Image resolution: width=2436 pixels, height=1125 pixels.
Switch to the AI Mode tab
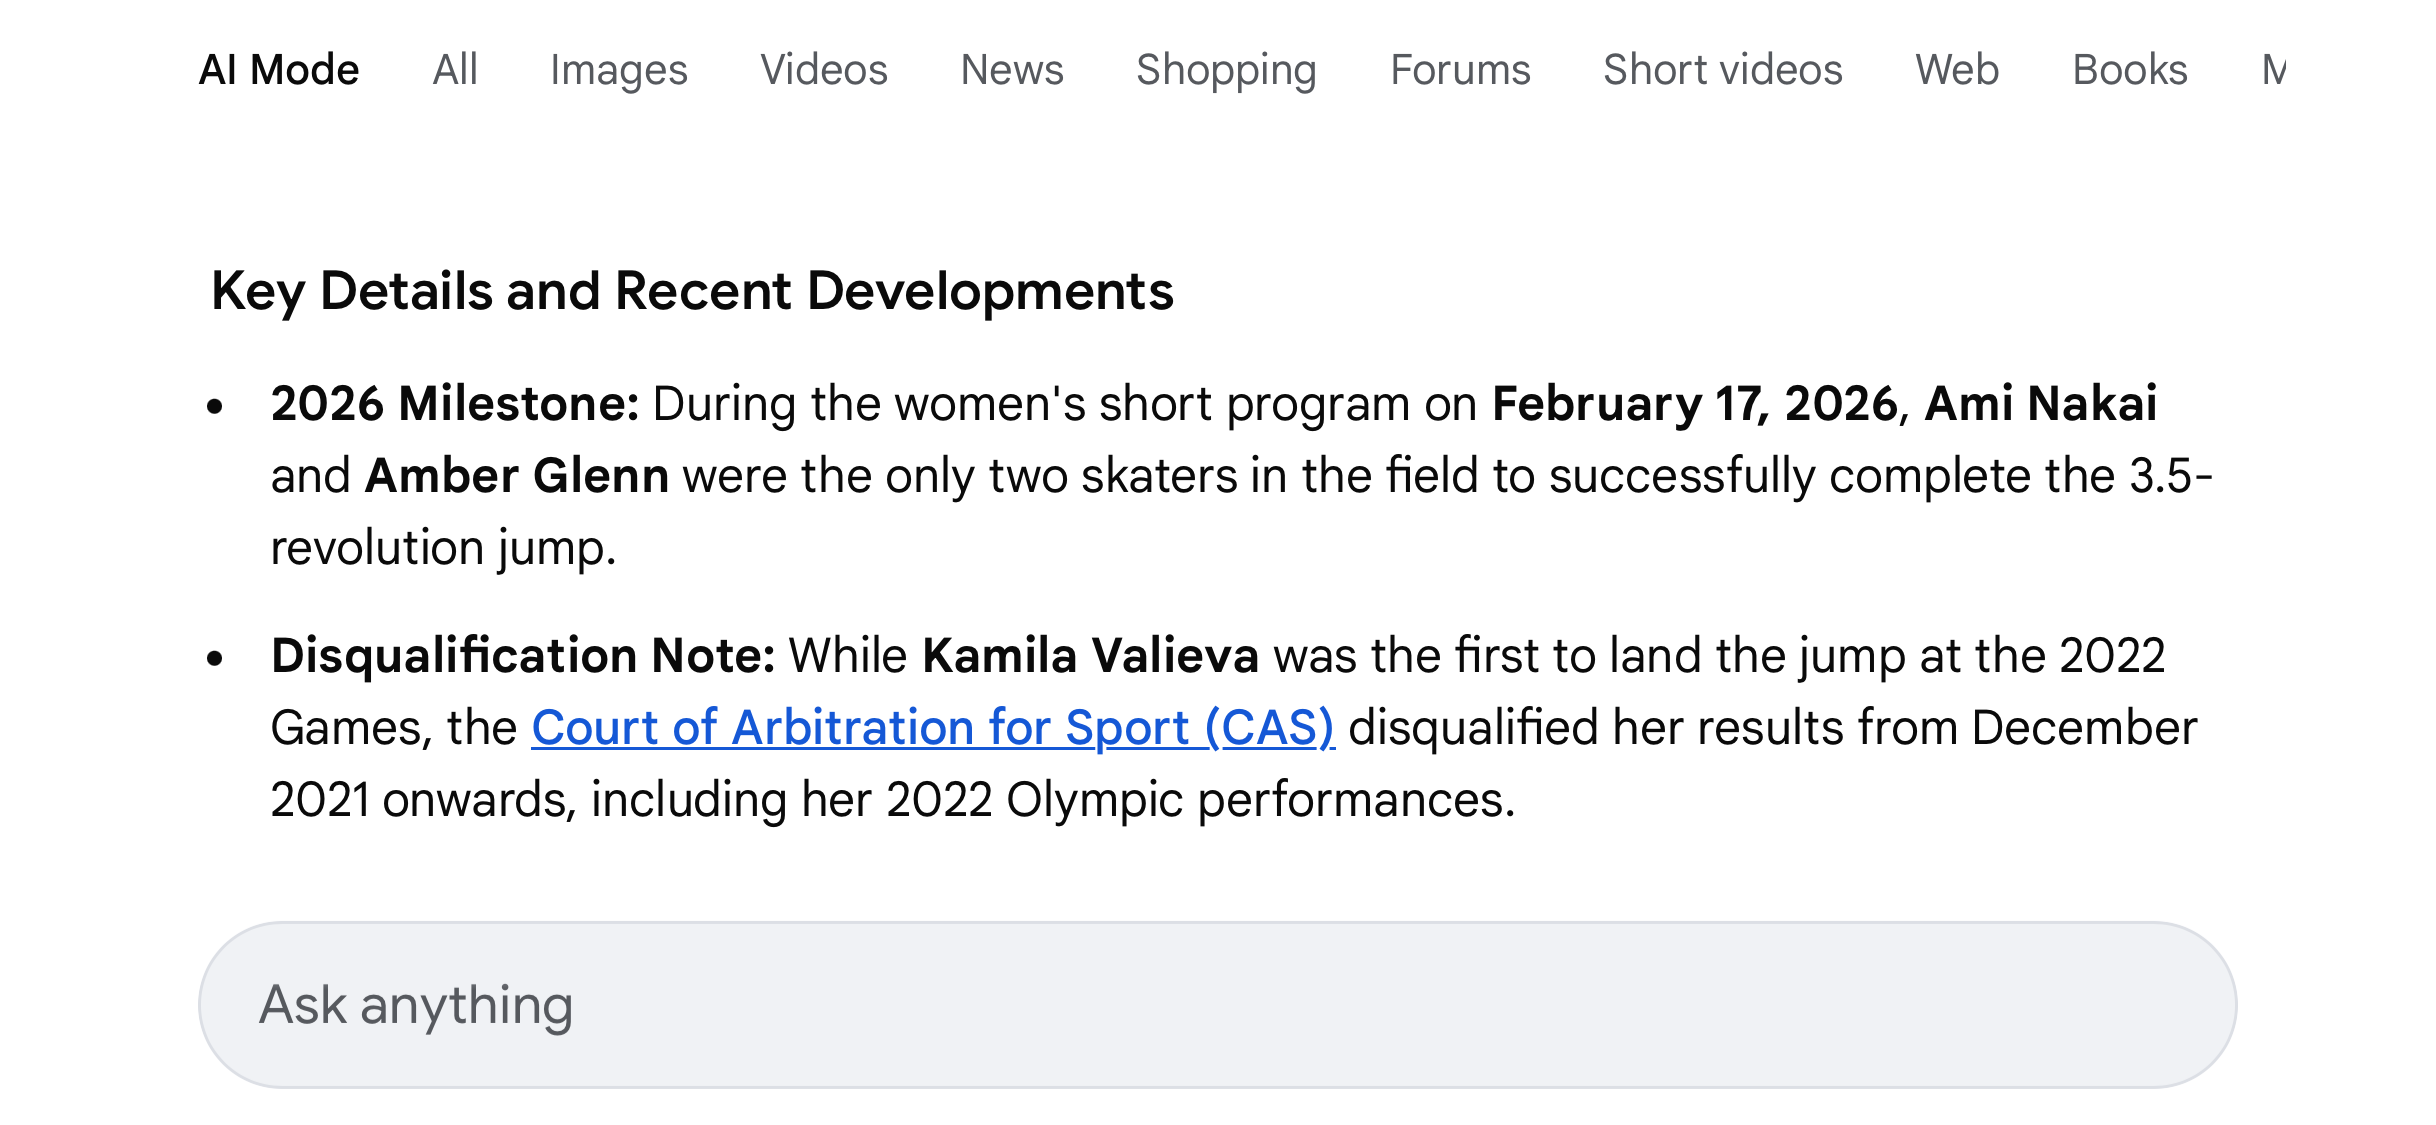click(278, 70)
